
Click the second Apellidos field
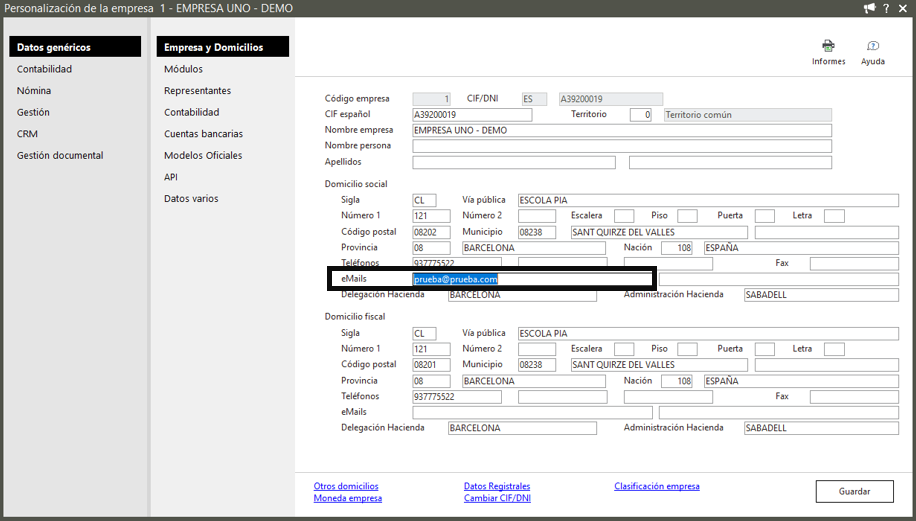(730, 162)
